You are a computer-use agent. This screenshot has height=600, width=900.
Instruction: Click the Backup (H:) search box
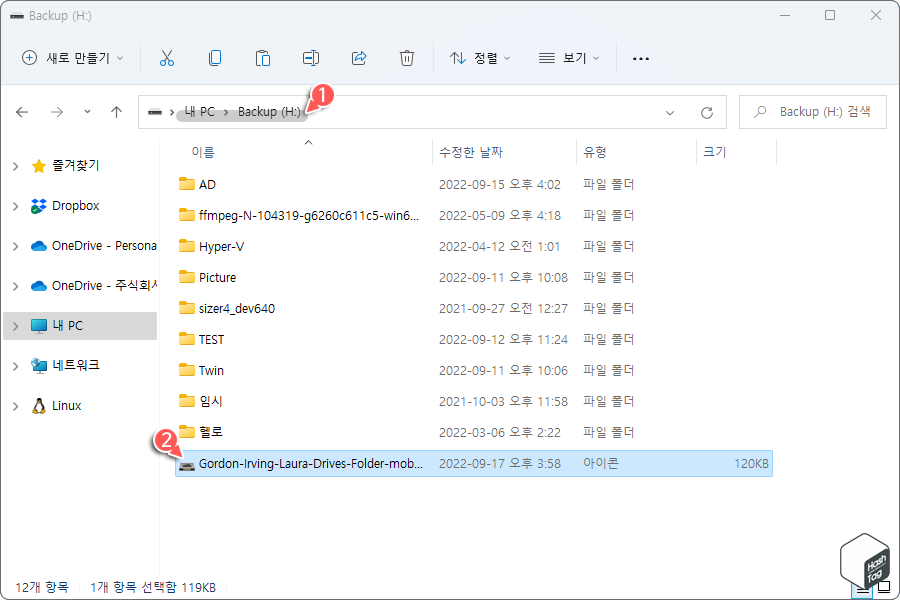pyautogui.click(x=812, y=112)
